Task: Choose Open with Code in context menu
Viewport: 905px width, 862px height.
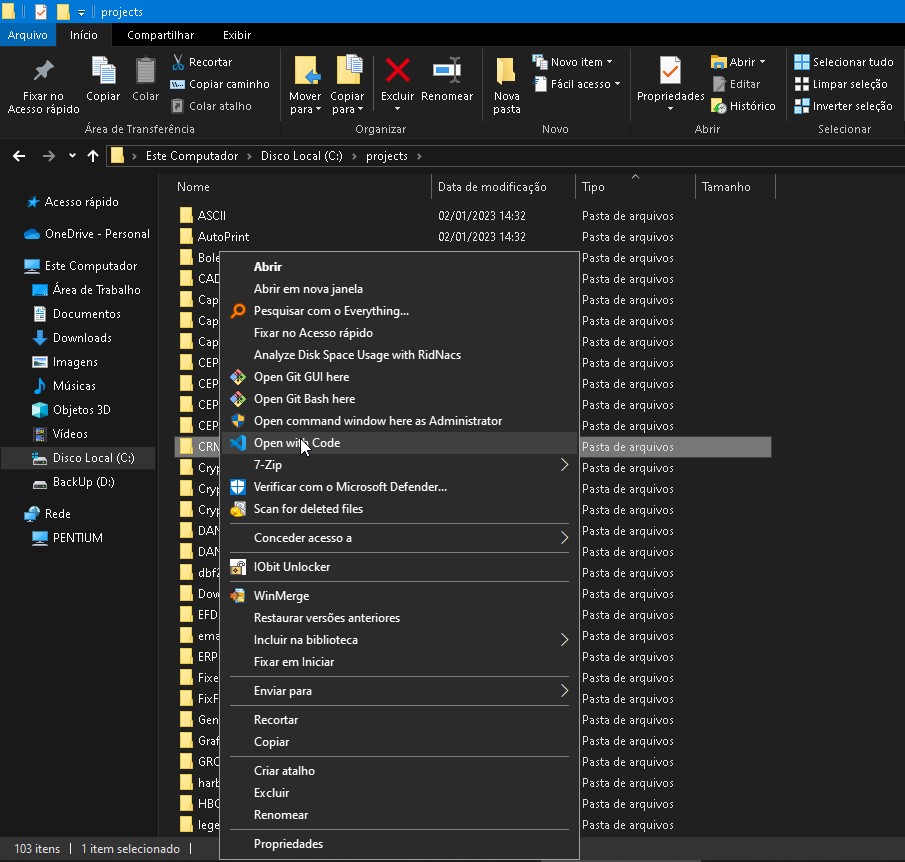Action: (x=297, y=443)
